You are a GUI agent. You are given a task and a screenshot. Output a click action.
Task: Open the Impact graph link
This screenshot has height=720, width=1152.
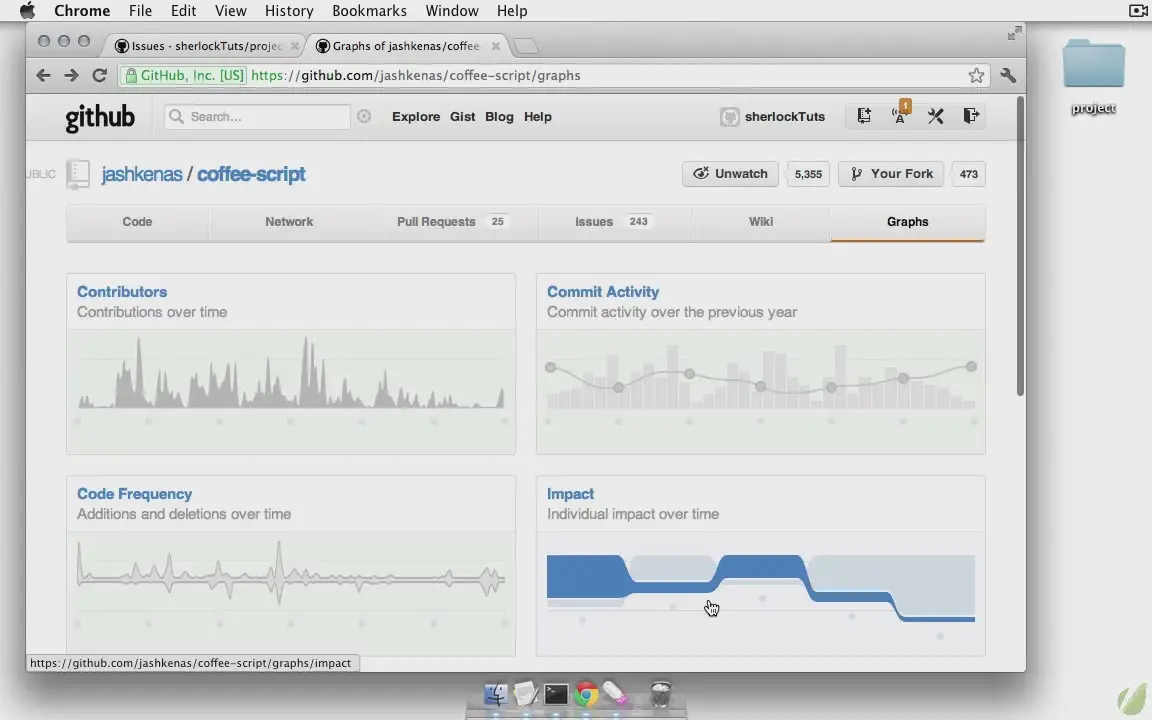[x=570, y=494]
